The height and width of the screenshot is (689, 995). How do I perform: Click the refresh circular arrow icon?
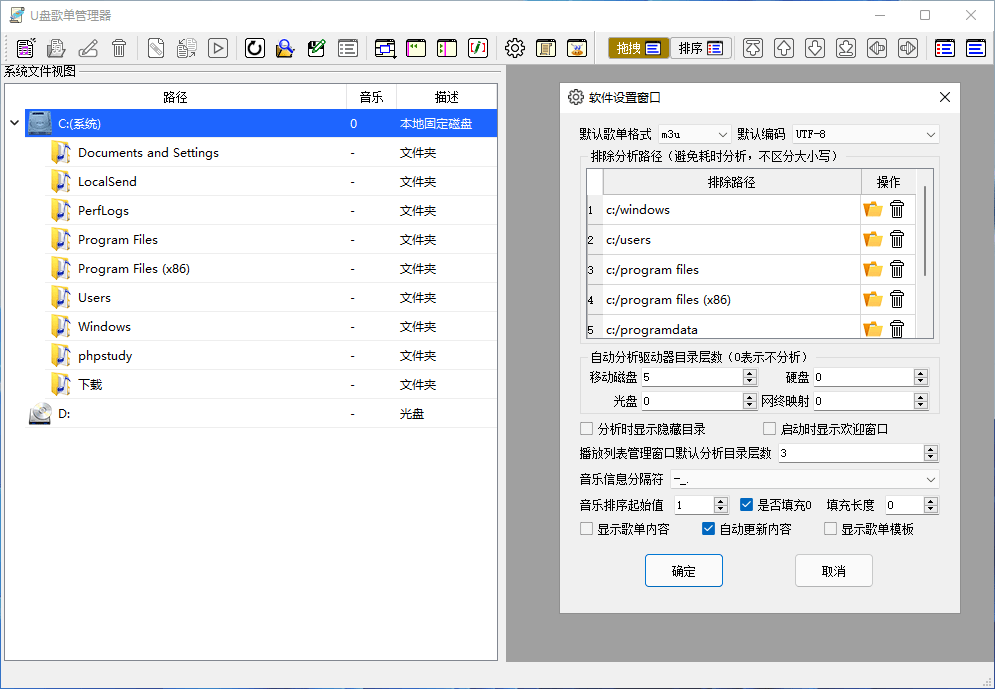click(255, 48)
